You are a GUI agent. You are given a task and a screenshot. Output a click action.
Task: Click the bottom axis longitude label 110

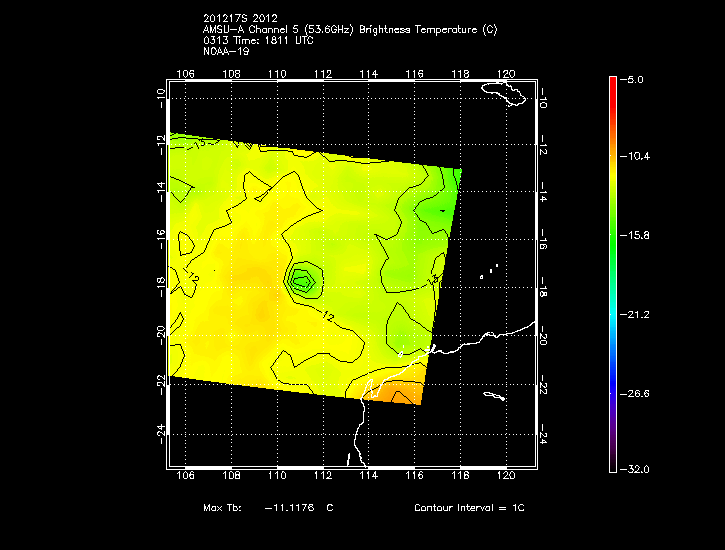[277, 475]
